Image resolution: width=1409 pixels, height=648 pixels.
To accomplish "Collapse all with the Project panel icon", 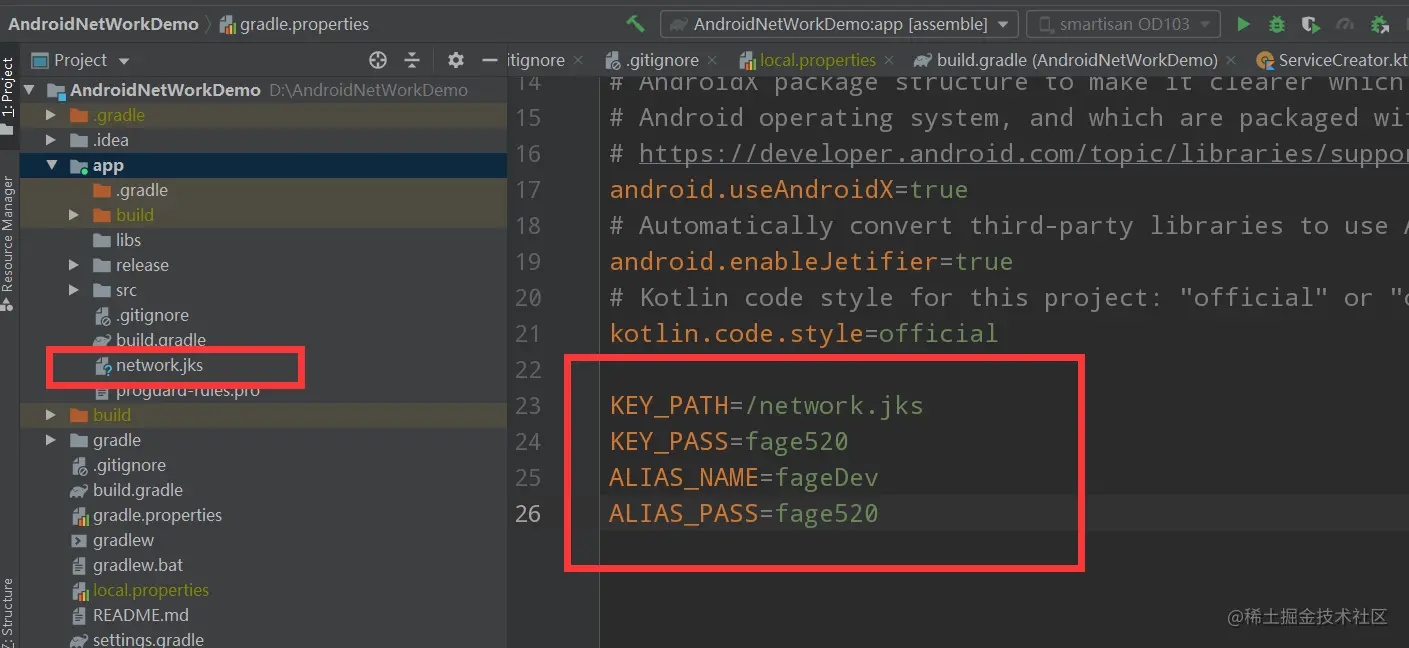I will pyautogui.click(x=412, y=60).
